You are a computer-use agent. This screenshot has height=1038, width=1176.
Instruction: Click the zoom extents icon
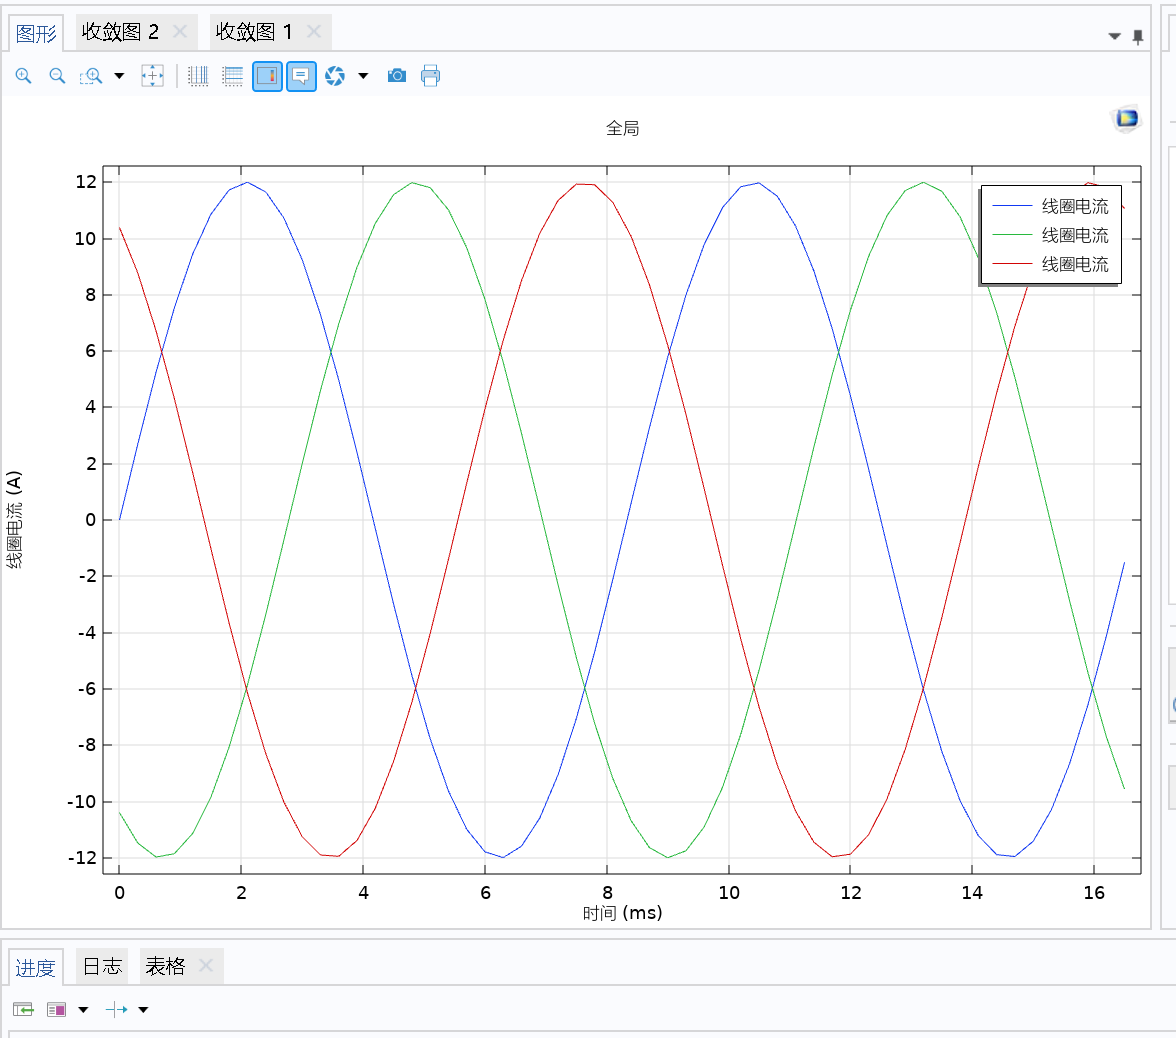pyautogui.click(x=152, y=76)
